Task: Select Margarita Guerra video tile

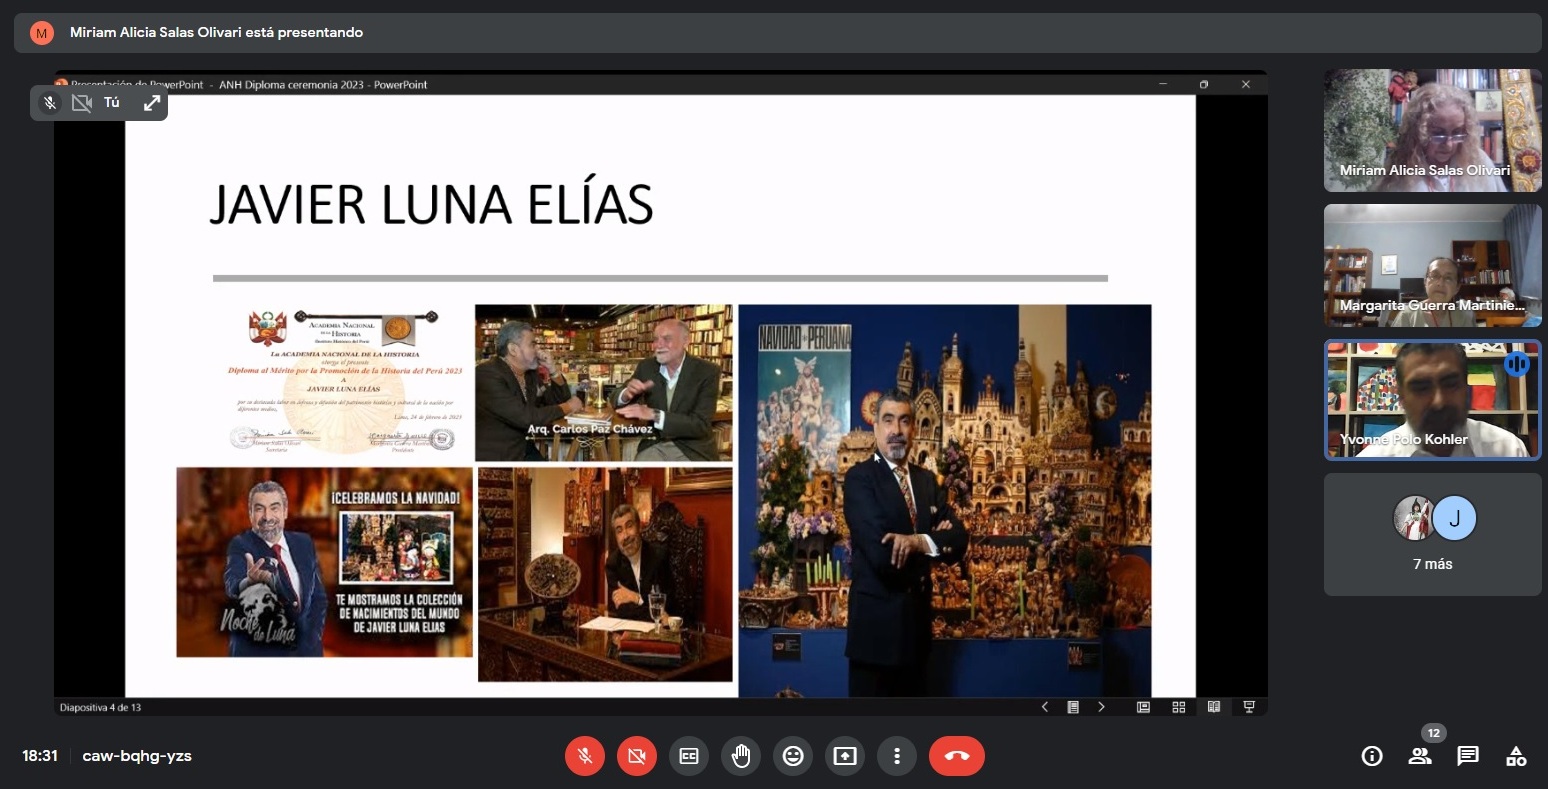Action: (x=1432, y=265)
